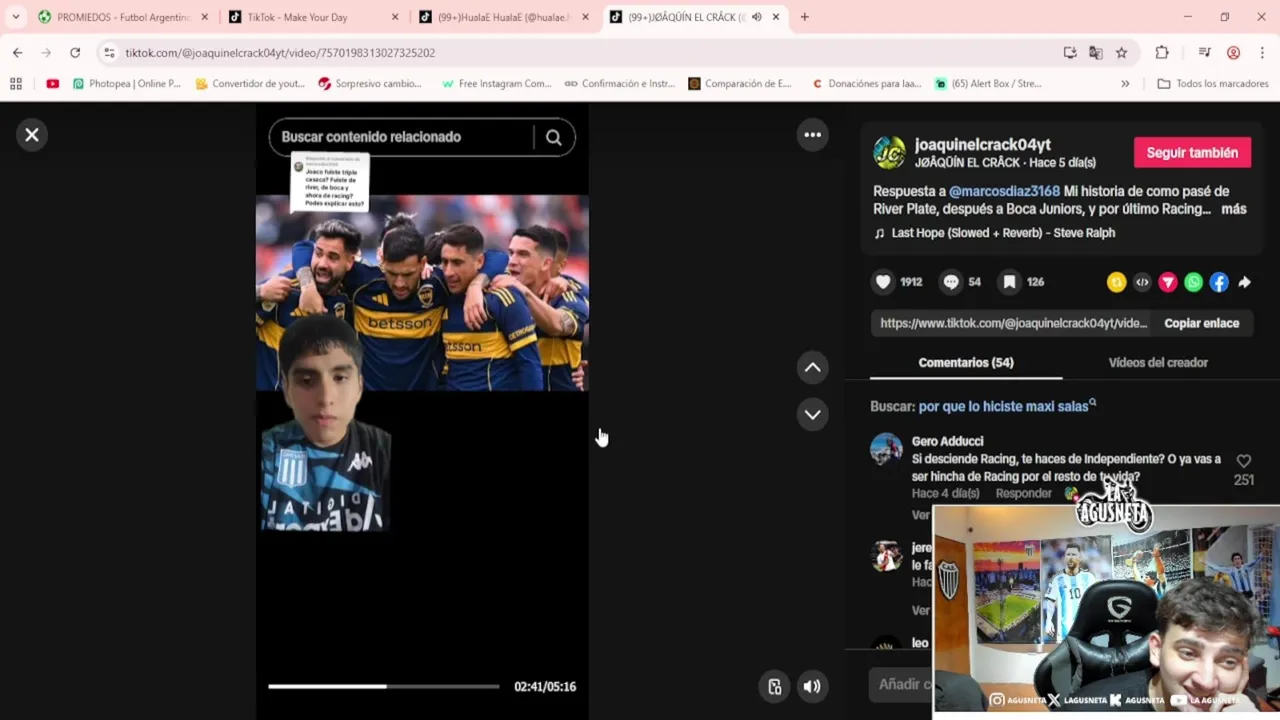Click Copiar enlace button
The width and height of the screenshot is (1280, 720).
click(x=1201, y=323)
